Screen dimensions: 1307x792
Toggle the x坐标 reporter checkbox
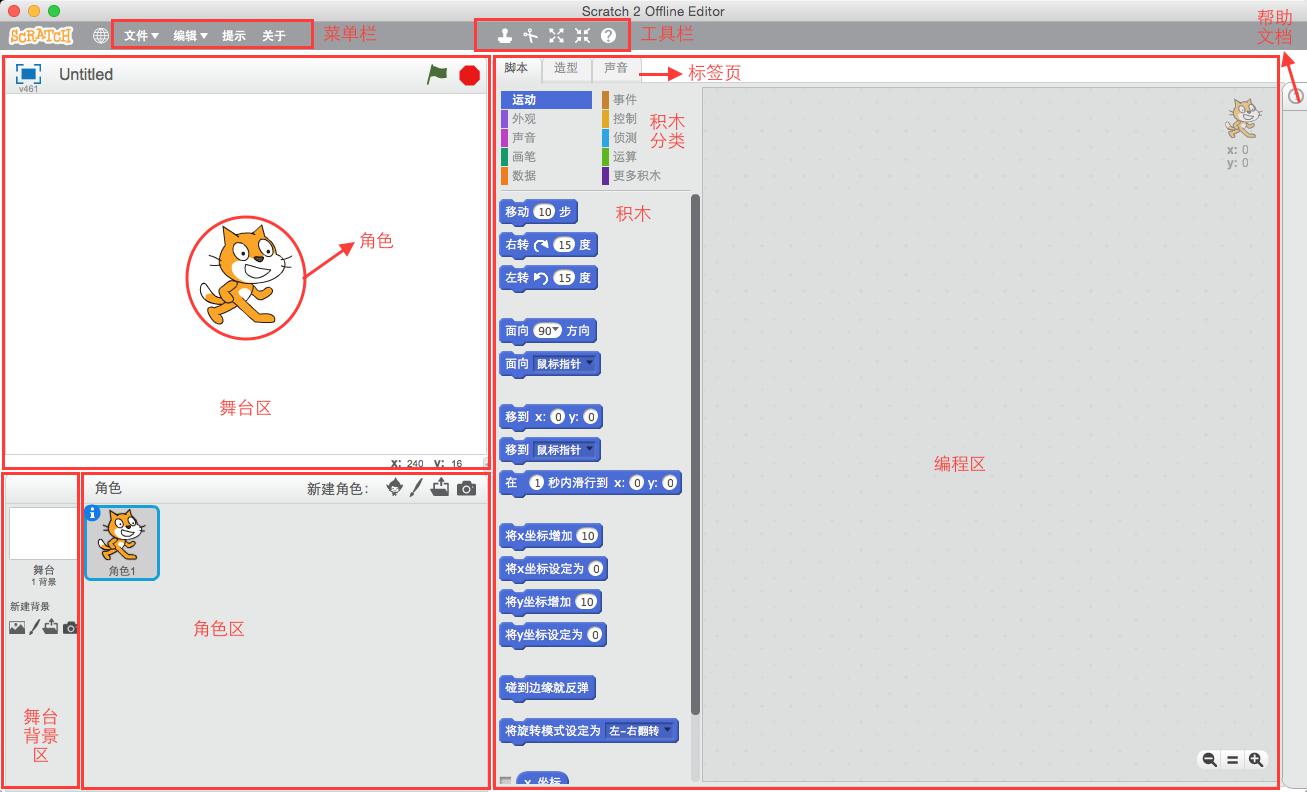pyautogui.click(x=506, y=783)
